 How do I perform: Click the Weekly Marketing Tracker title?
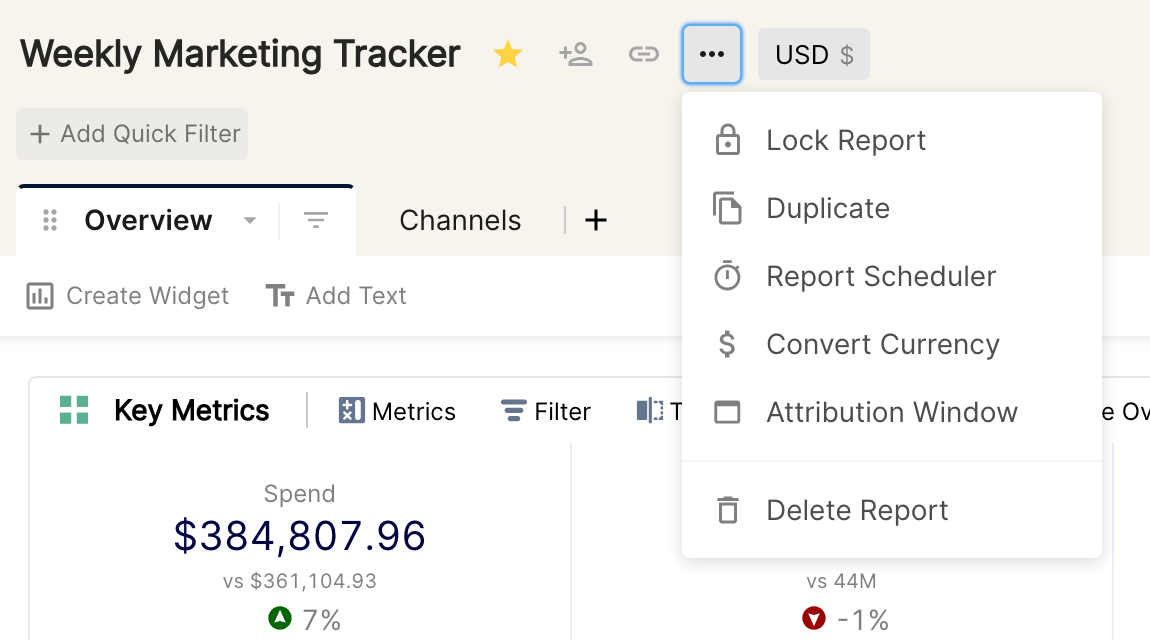point(240,54)
